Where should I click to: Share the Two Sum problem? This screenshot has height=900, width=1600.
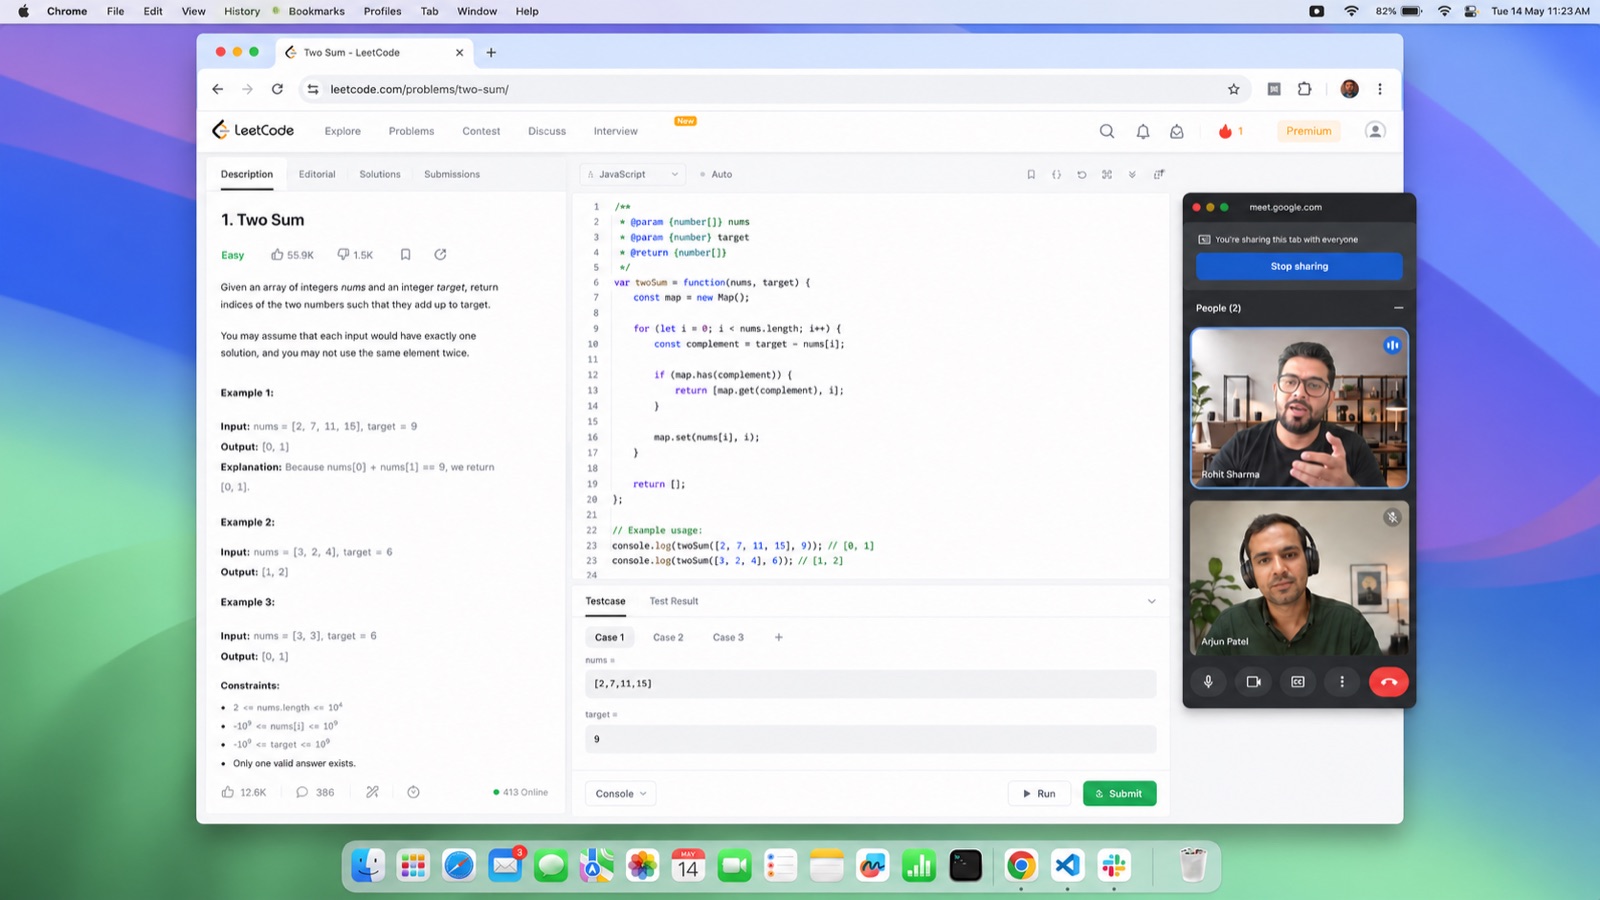coord(440,254)
